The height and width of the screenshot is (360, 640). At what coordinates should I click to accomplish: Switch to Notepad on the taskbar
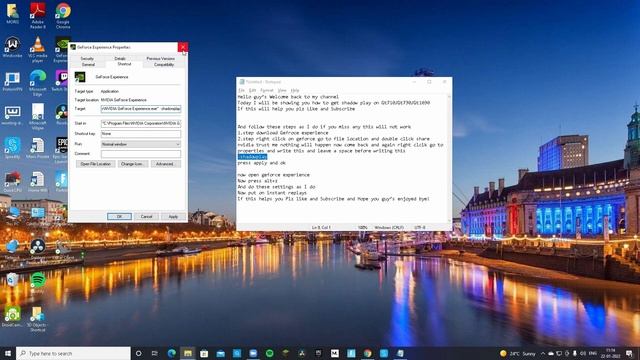[400, 353]
